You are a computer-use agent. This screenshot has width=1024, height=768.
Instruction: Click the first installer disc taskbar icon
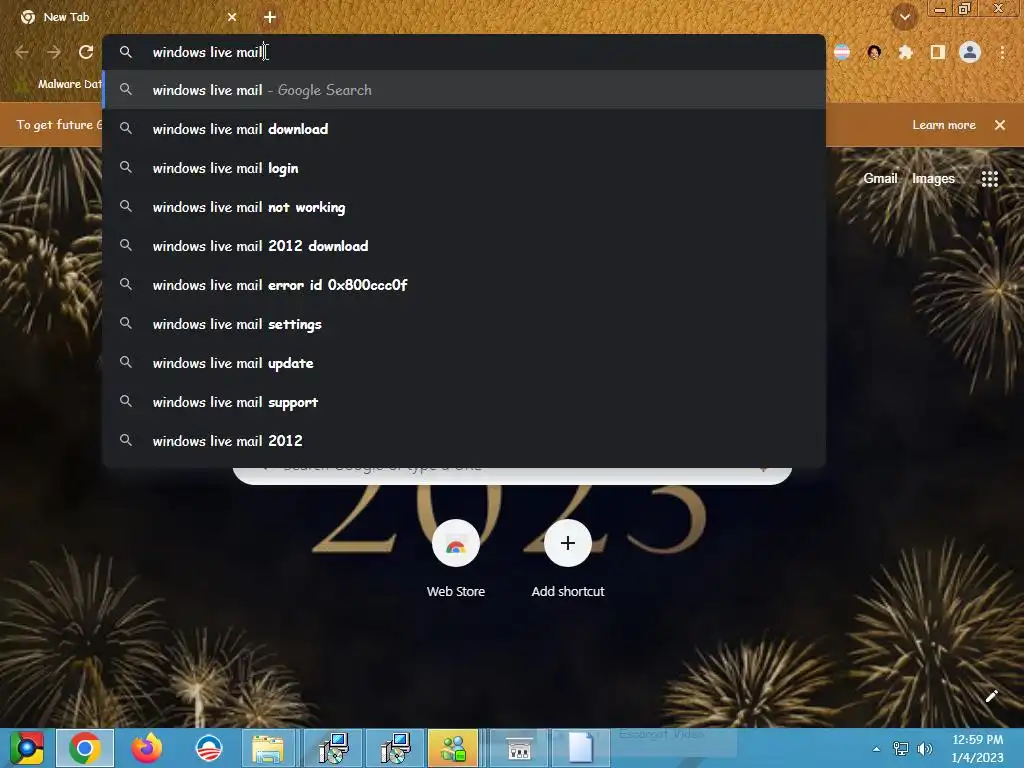click(333, 748)
